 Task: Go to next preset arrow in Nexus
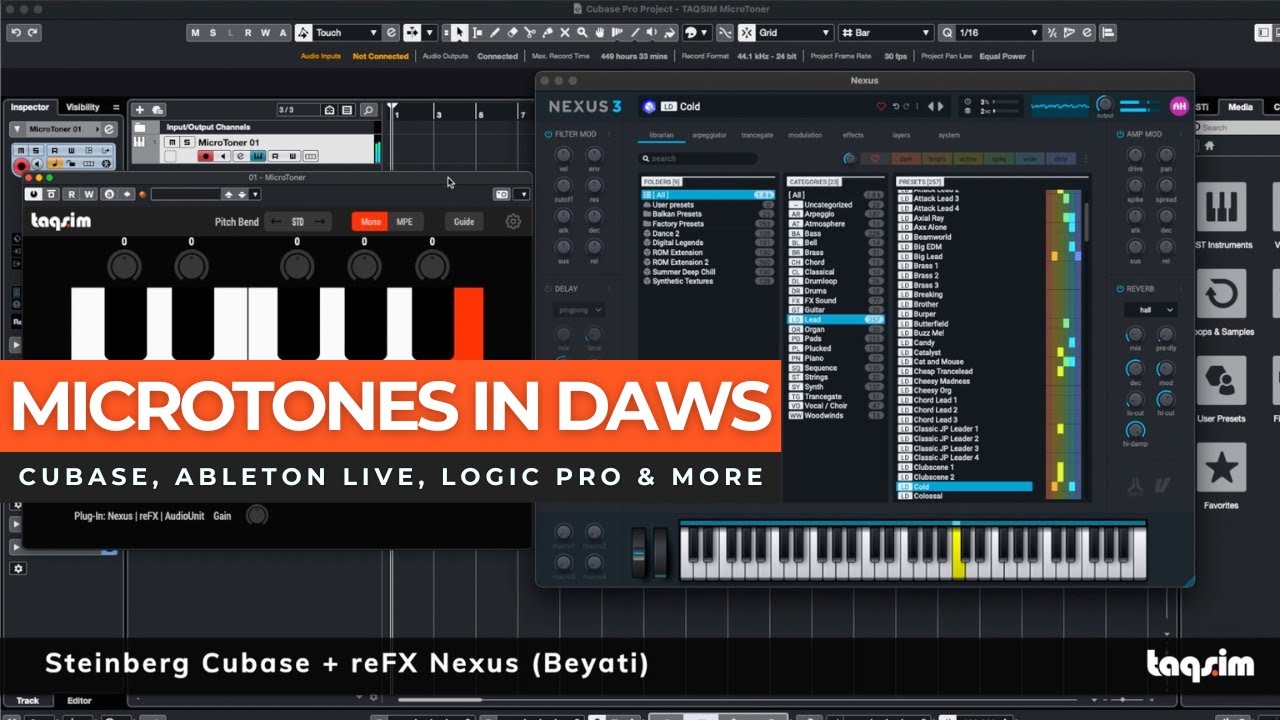(x=940, y=106)
